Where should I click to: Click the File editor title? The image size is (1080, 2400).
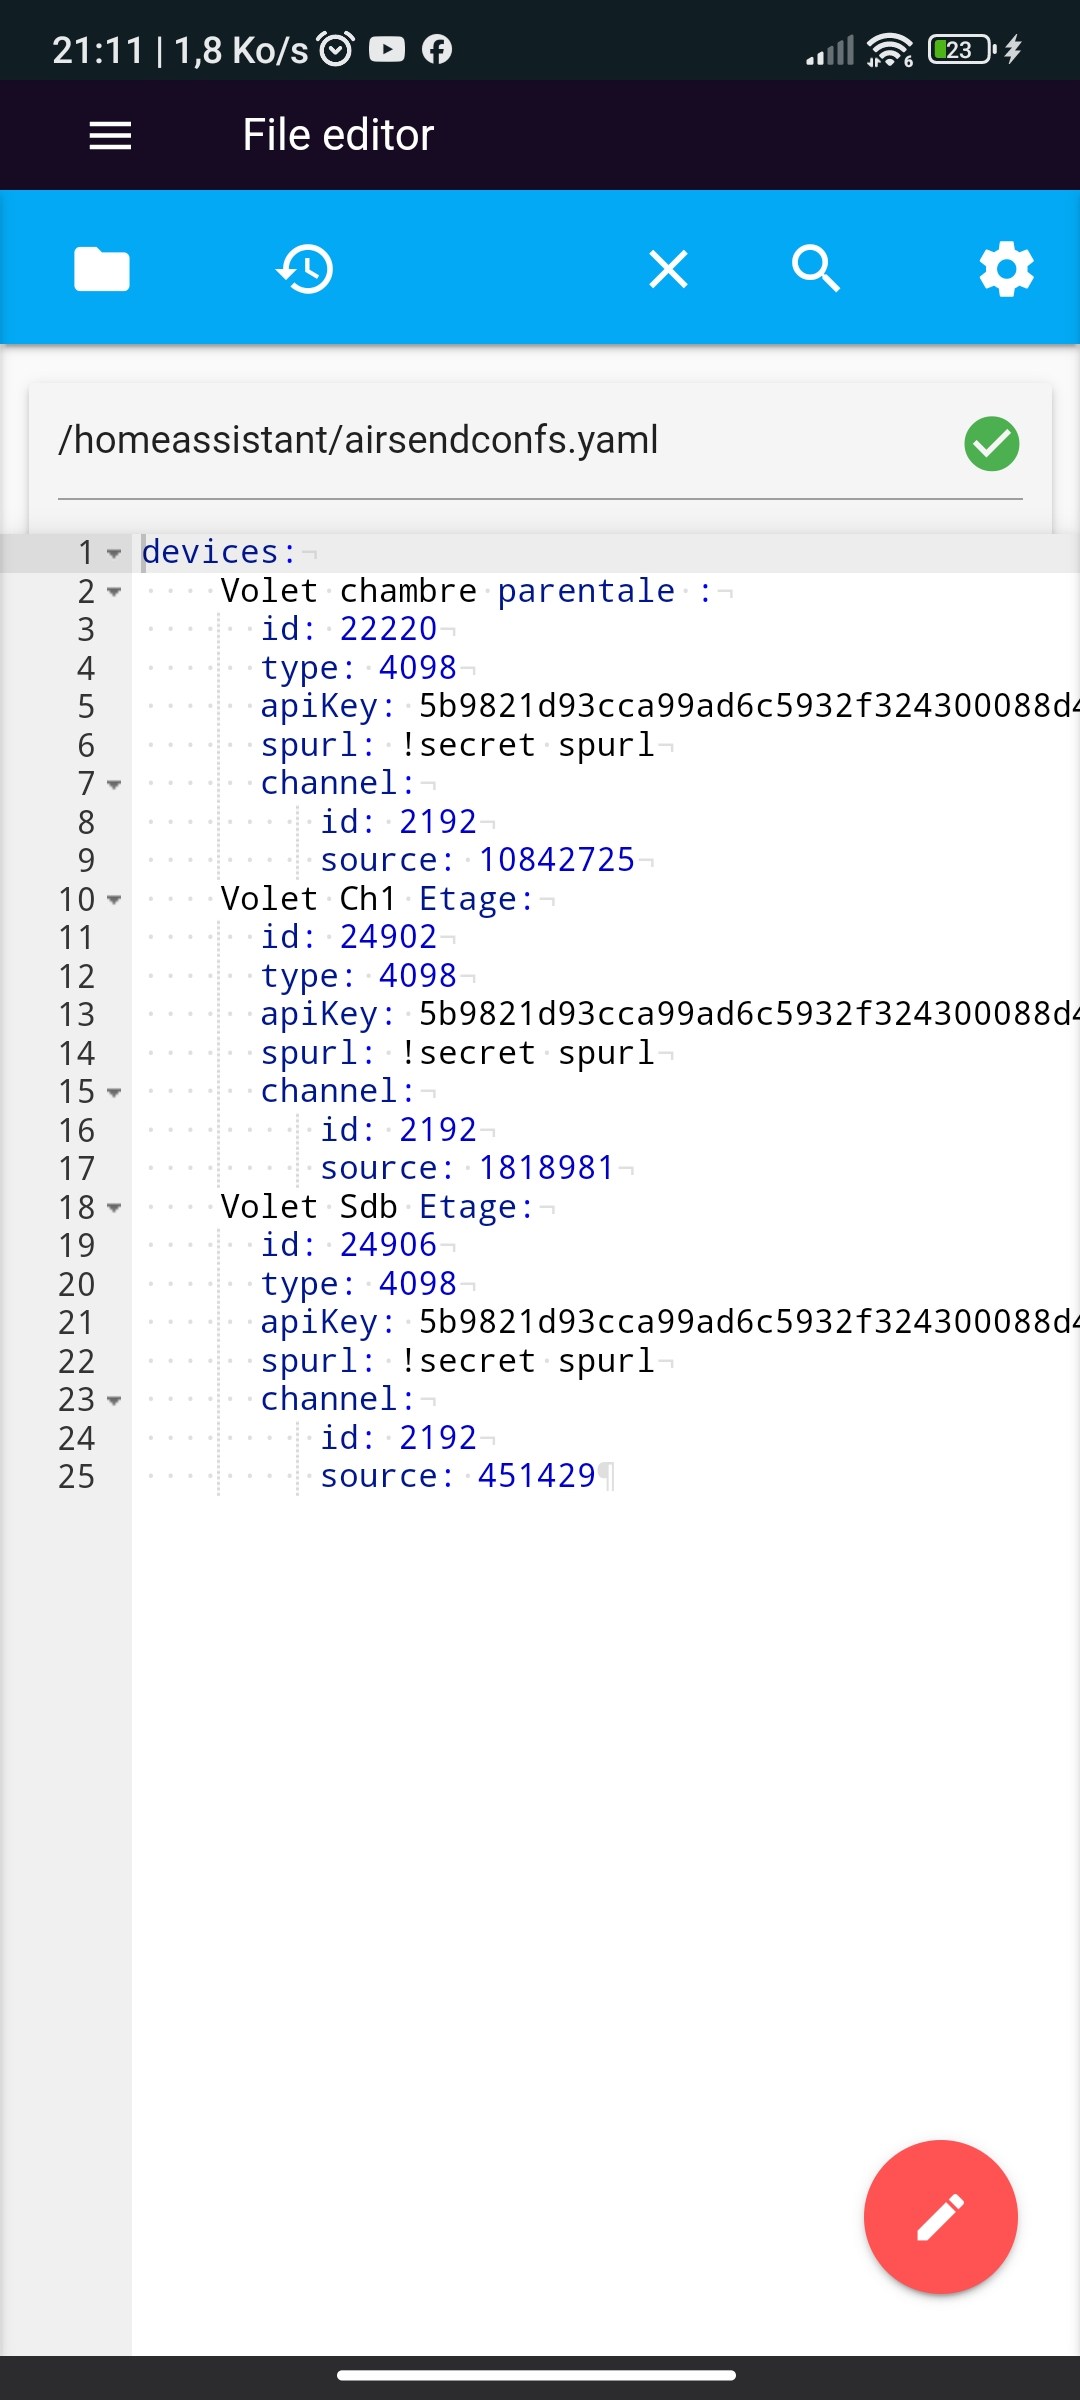coord(338,135)
